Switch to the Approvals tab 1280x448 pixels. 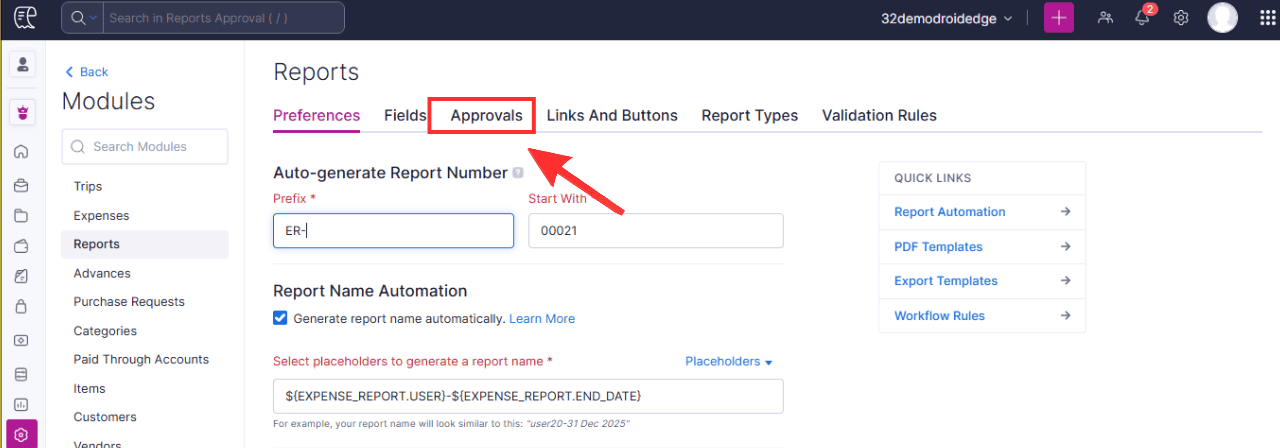click(486, 115)
